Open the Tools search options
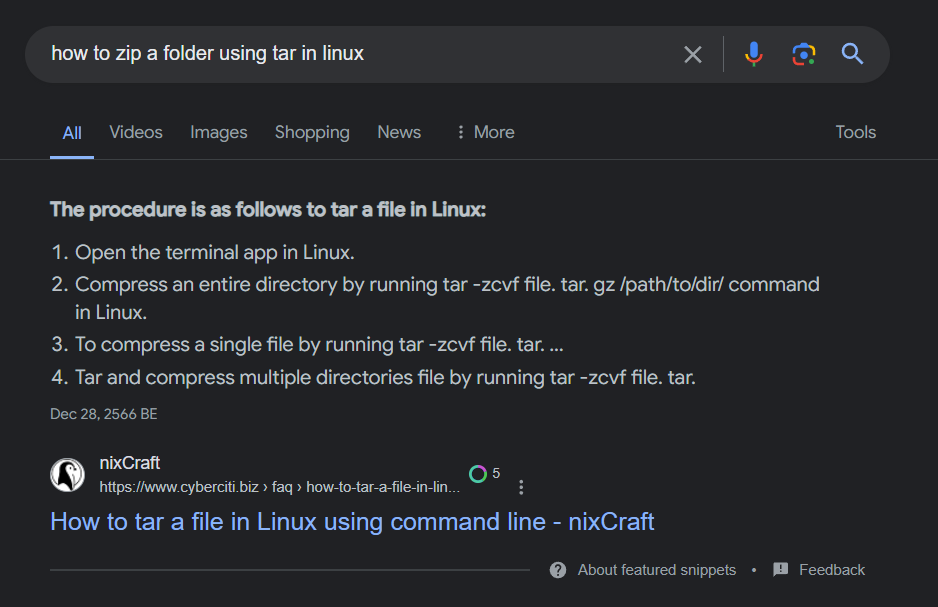Screen dimensions: 938x607 click(855, 132)
